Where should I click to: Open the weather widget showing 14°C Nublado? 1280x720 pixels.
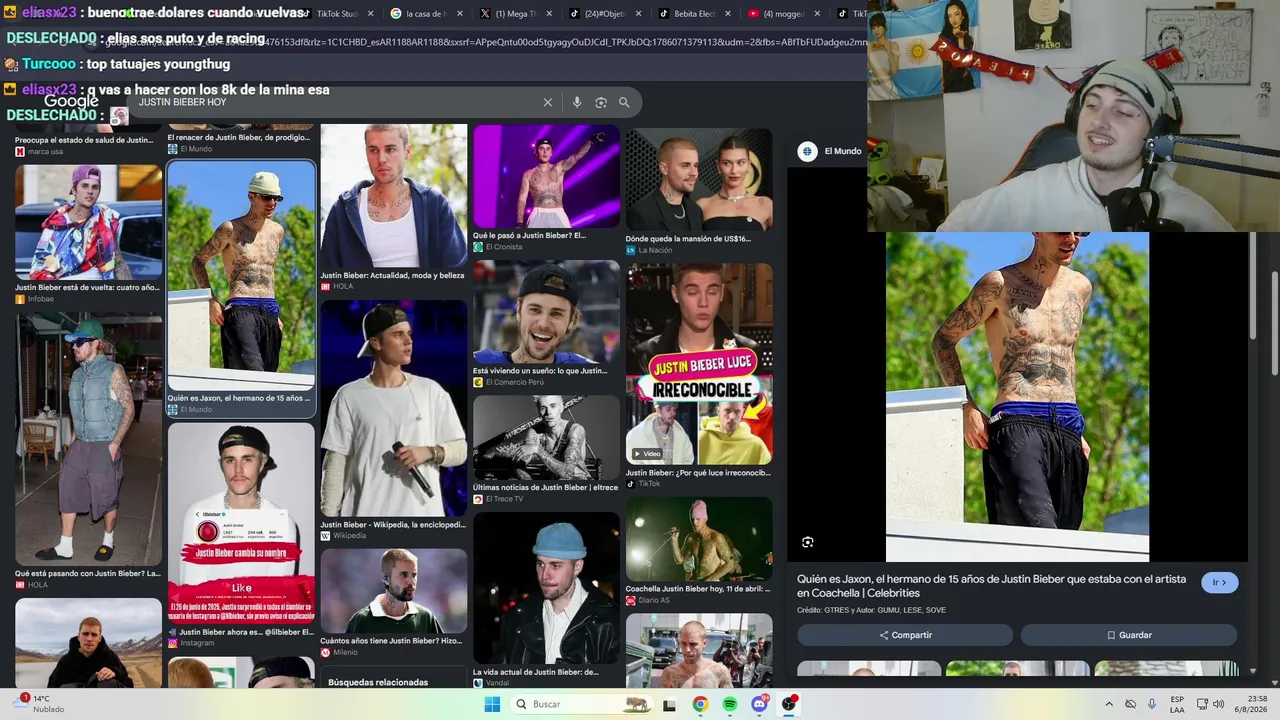click(x=40, y=704)
